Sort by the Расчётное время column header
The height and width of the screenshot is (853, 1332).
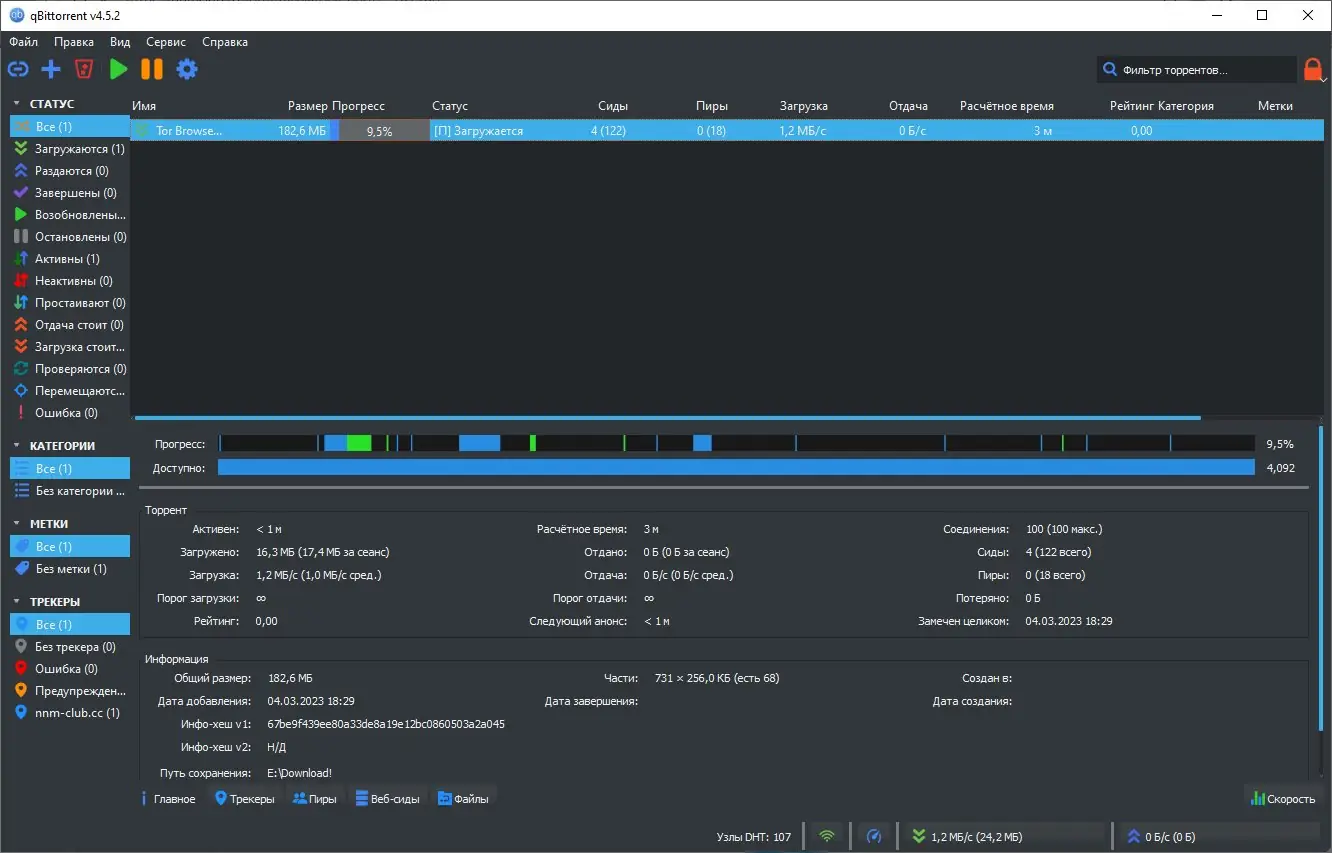[x=1007, y=106]
